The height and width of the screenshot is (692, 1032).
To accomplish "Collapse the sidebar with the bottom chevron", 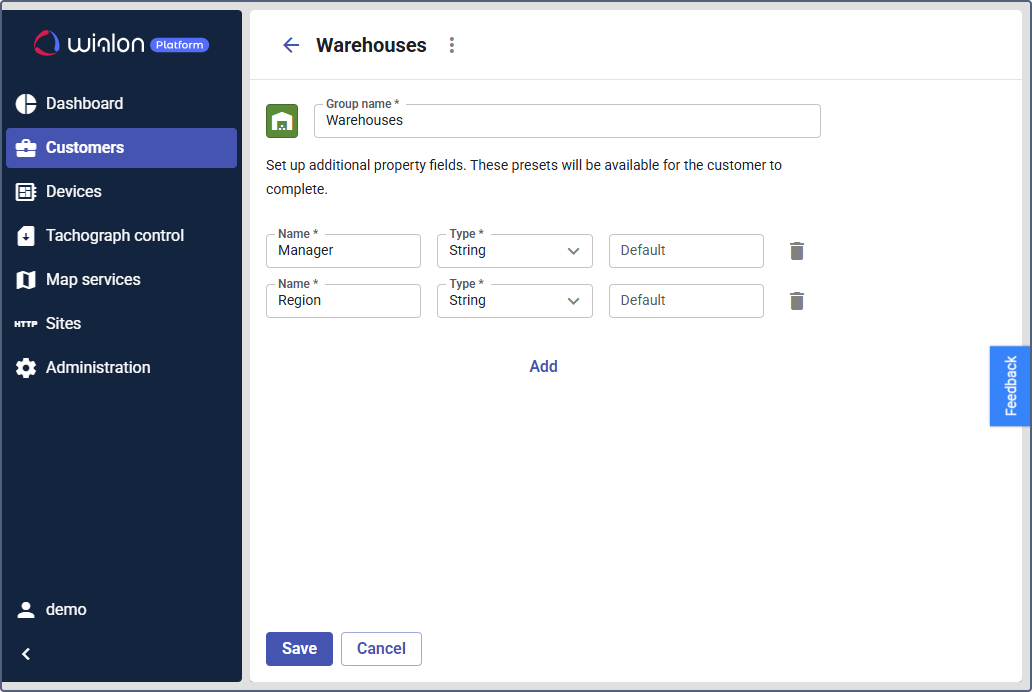I will tap(27, 654).
